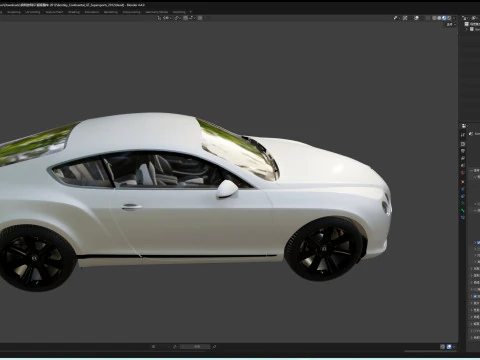Open the orange Object properties tab
Image resolution: width=480 pixels, height=360 pixels.
click(463, 182)
